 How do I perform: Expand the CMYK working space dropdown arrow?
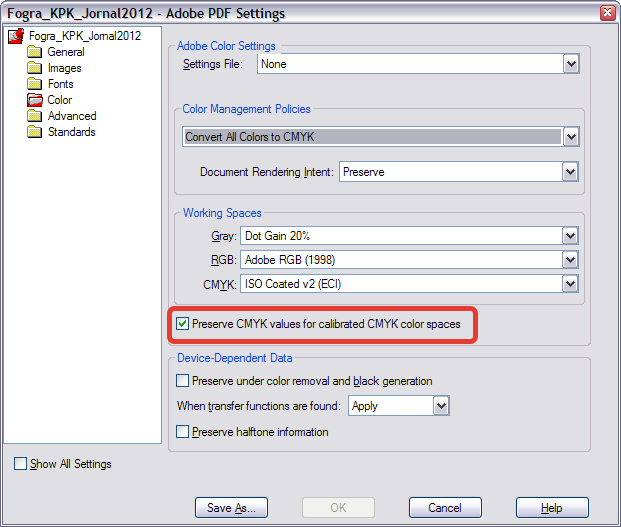570,284
